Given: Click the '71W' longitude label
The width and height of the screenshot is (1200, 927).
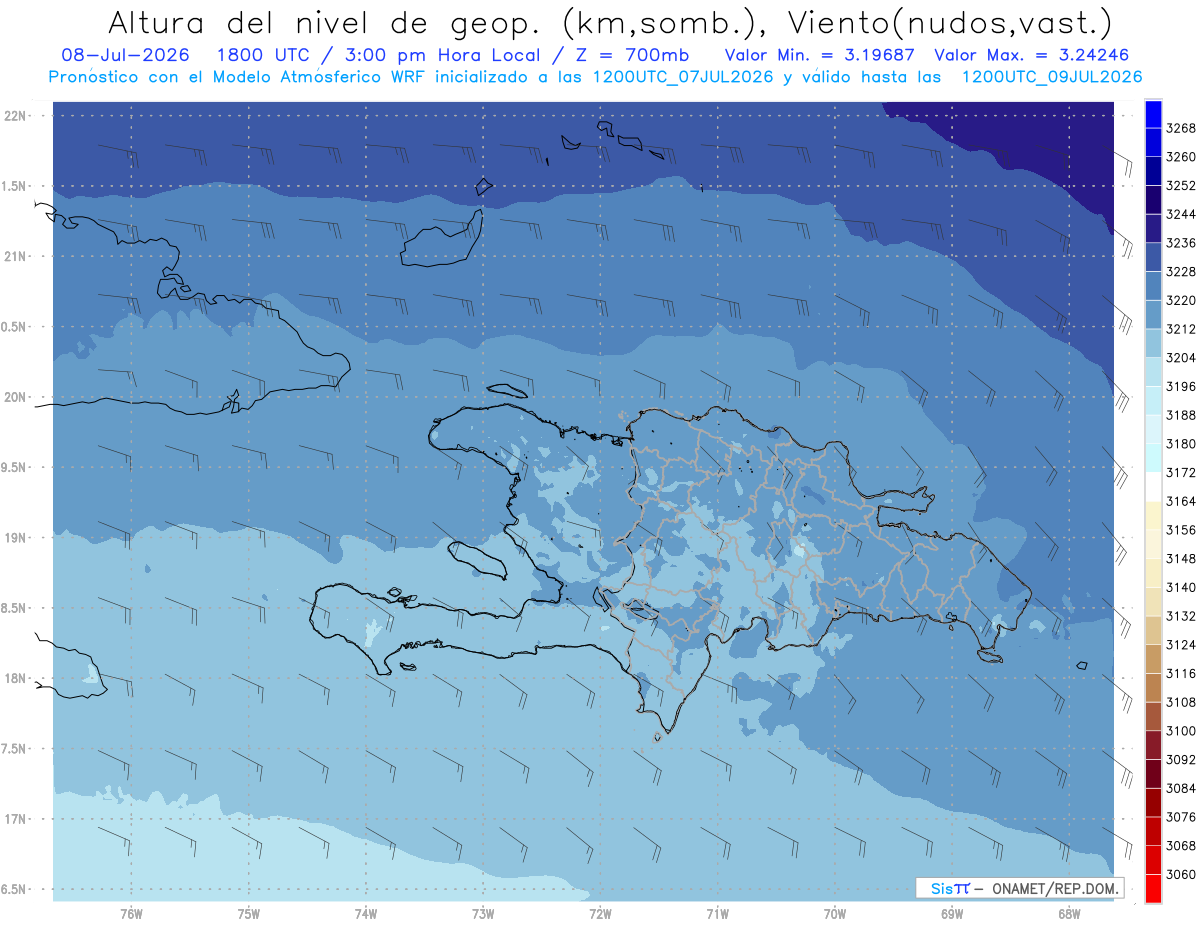Looking at the screenshot, I should 717,914.
